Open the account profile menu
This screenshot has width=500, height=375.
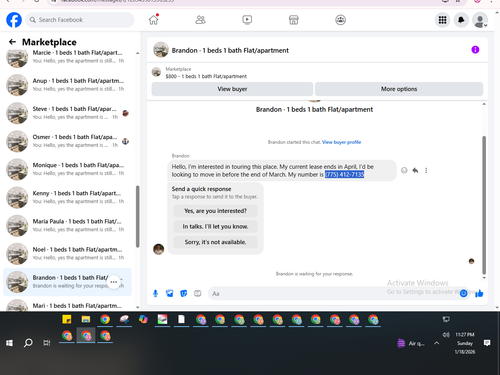(480, 20)
